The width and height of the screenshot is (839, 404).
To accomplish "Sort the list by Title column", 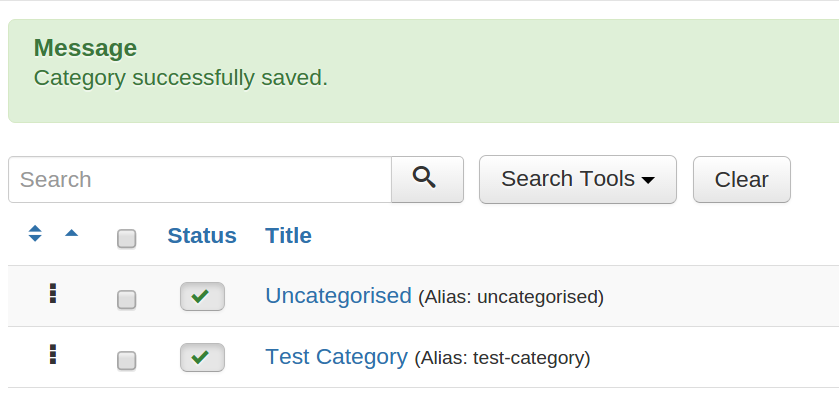I will pos(288,236).
